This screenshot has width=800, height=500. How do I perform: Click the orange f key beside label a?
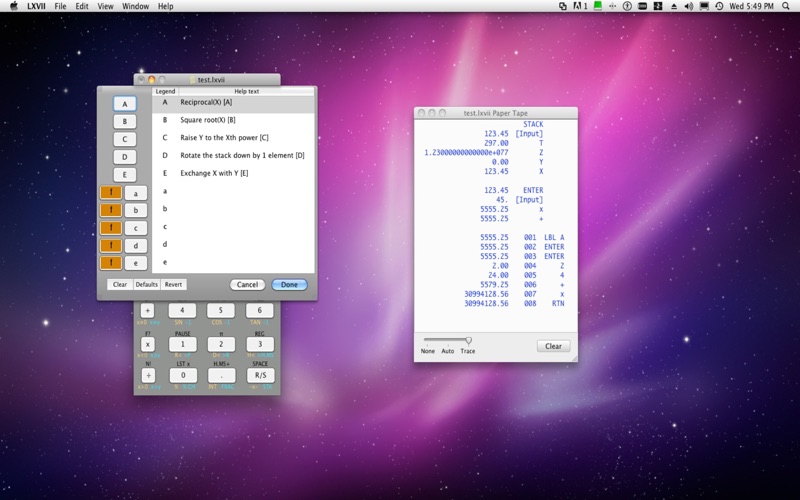(109, 193)
